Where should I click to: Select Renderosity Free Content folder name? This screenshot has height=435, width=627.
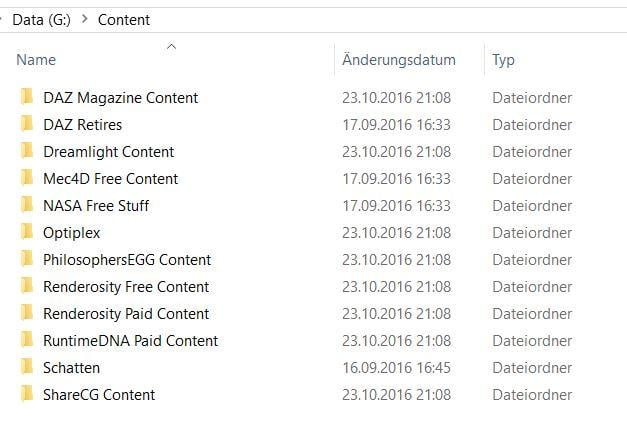pos(126,287)
